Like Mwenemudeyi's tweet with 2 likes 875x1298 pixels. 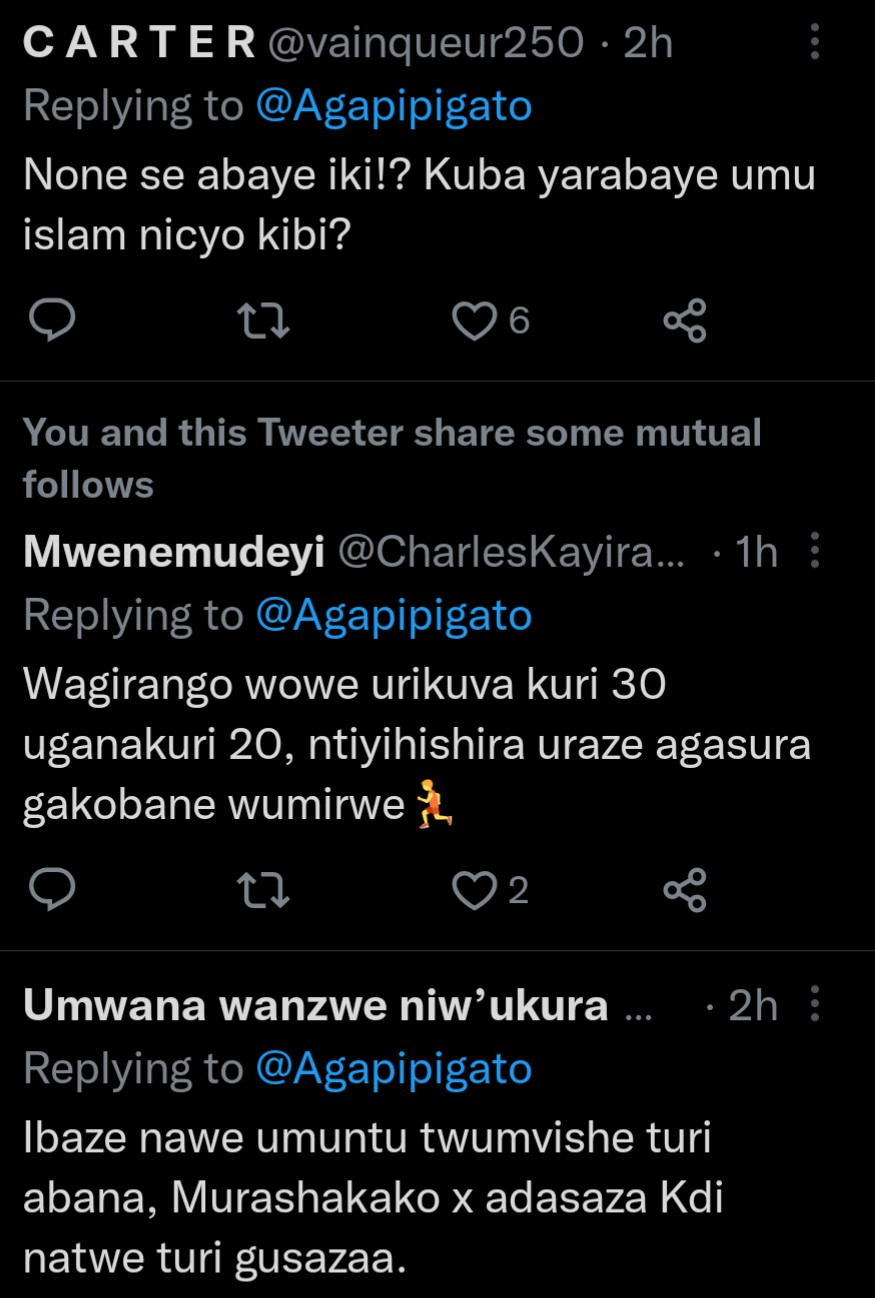[x=474, y=890]
